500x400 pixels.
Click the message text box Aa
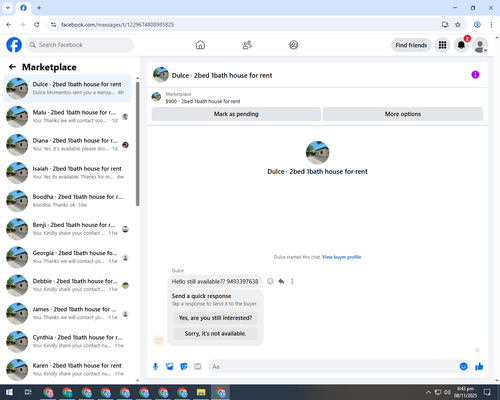(x=333, y=367)
